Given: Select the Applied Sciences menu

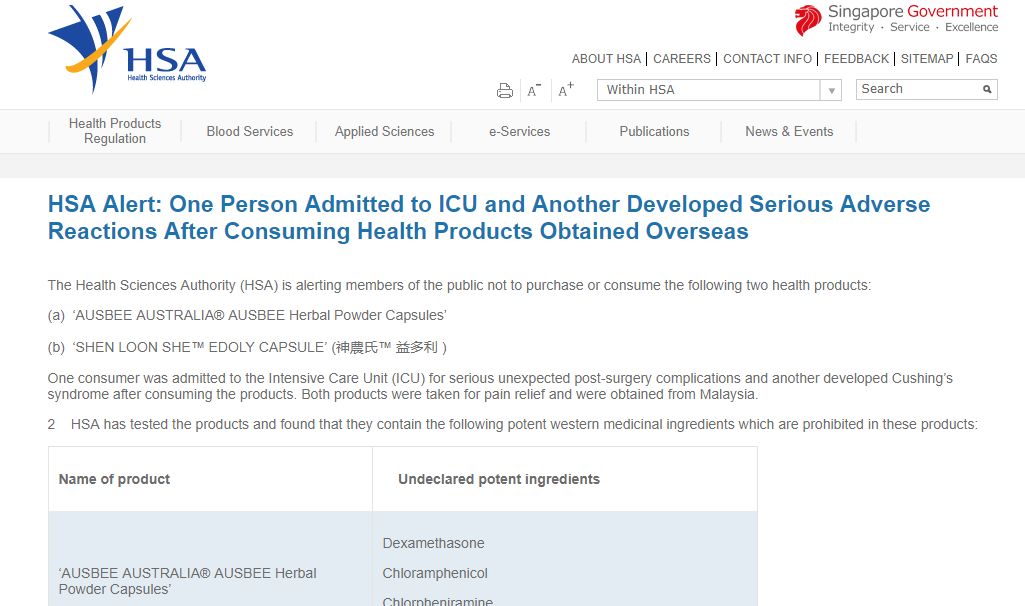Looking at the screenshot, I should coord(385,131).
